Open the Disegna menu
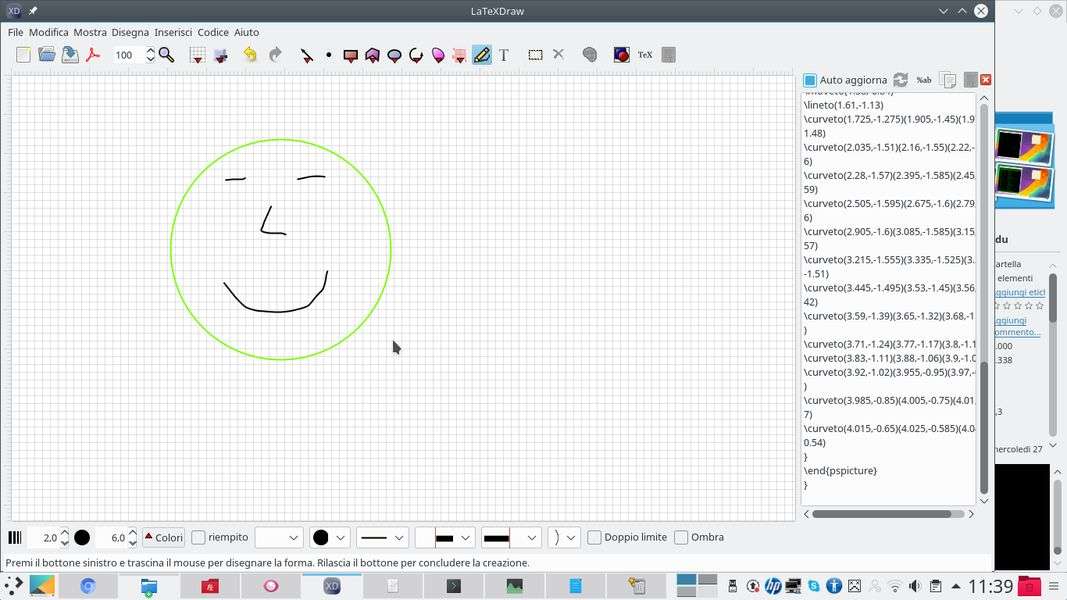 tap(130, 32)
